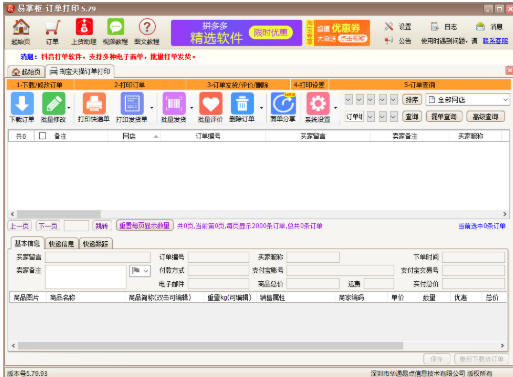
Task: Expand the arrow beside 批量发货
Action: point(191,108)
